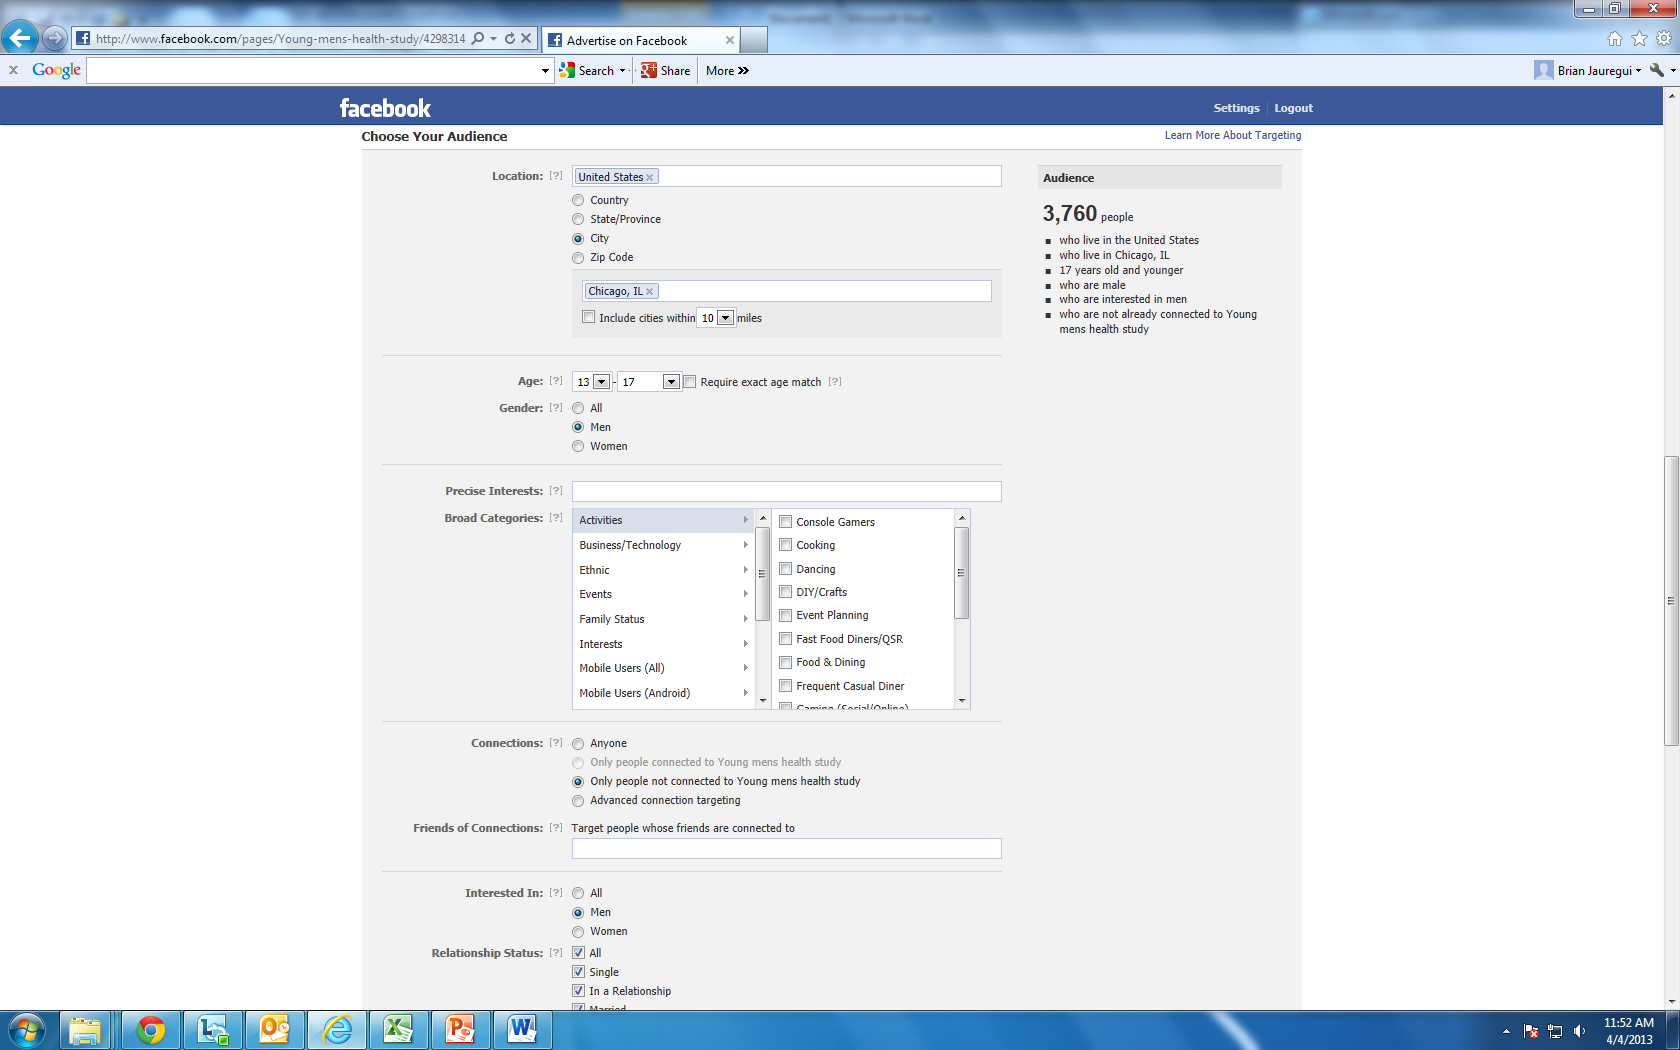Click the Logout link

pyautogui.click(x=1293, y=108)
